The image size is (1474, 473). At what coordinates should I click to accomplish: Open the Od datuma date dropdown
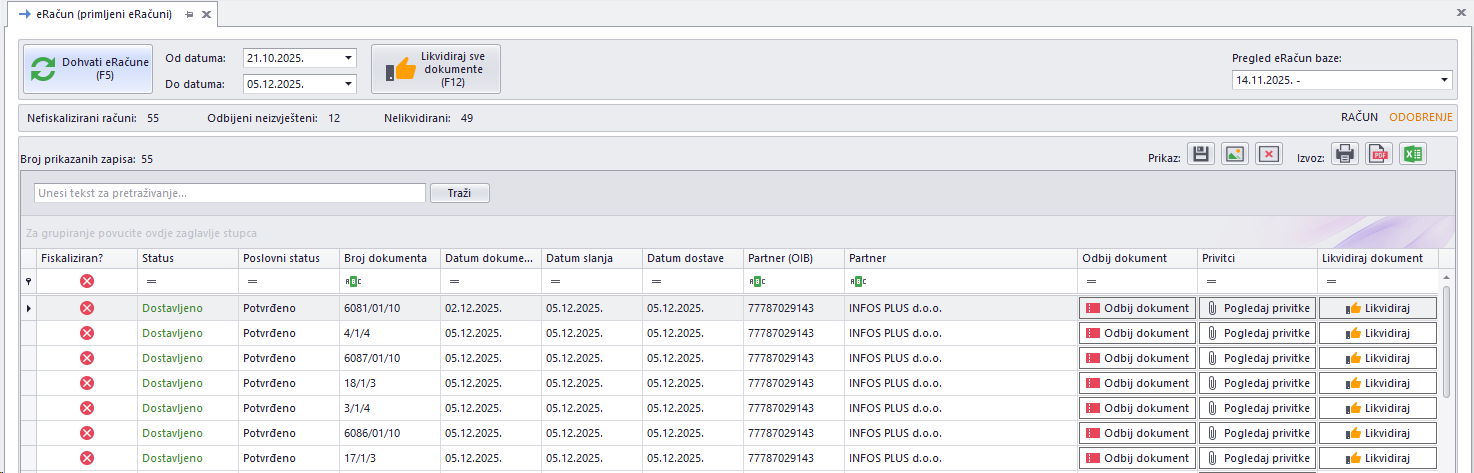click(348, 58)
